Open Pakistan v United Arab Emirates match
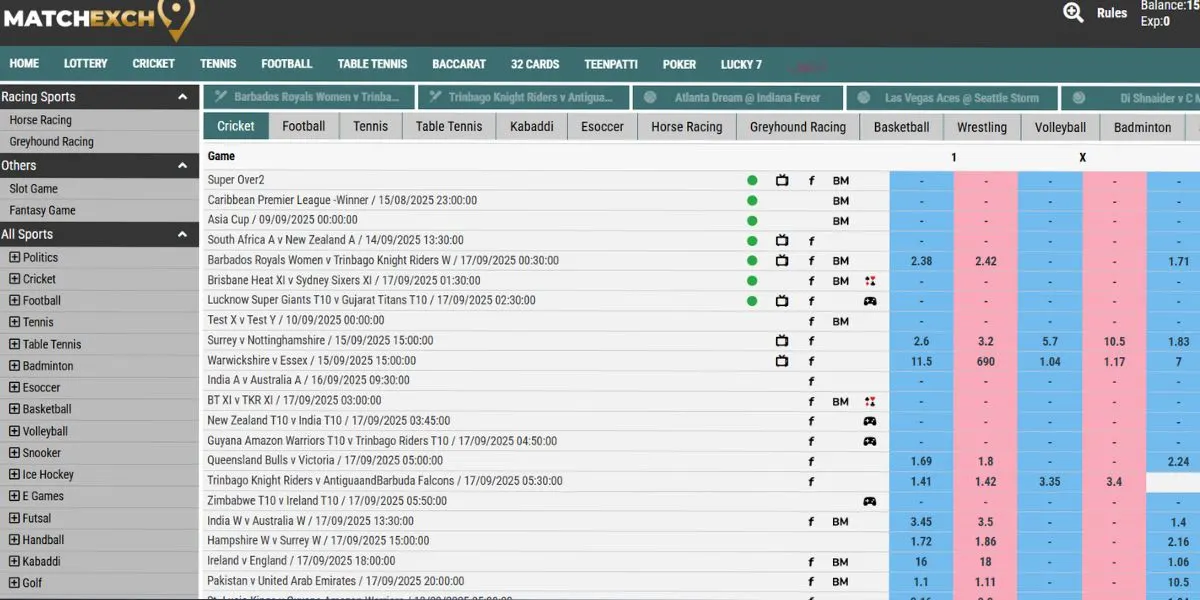The height and width of the screenshot is (600, 1200). click(335, 581)
